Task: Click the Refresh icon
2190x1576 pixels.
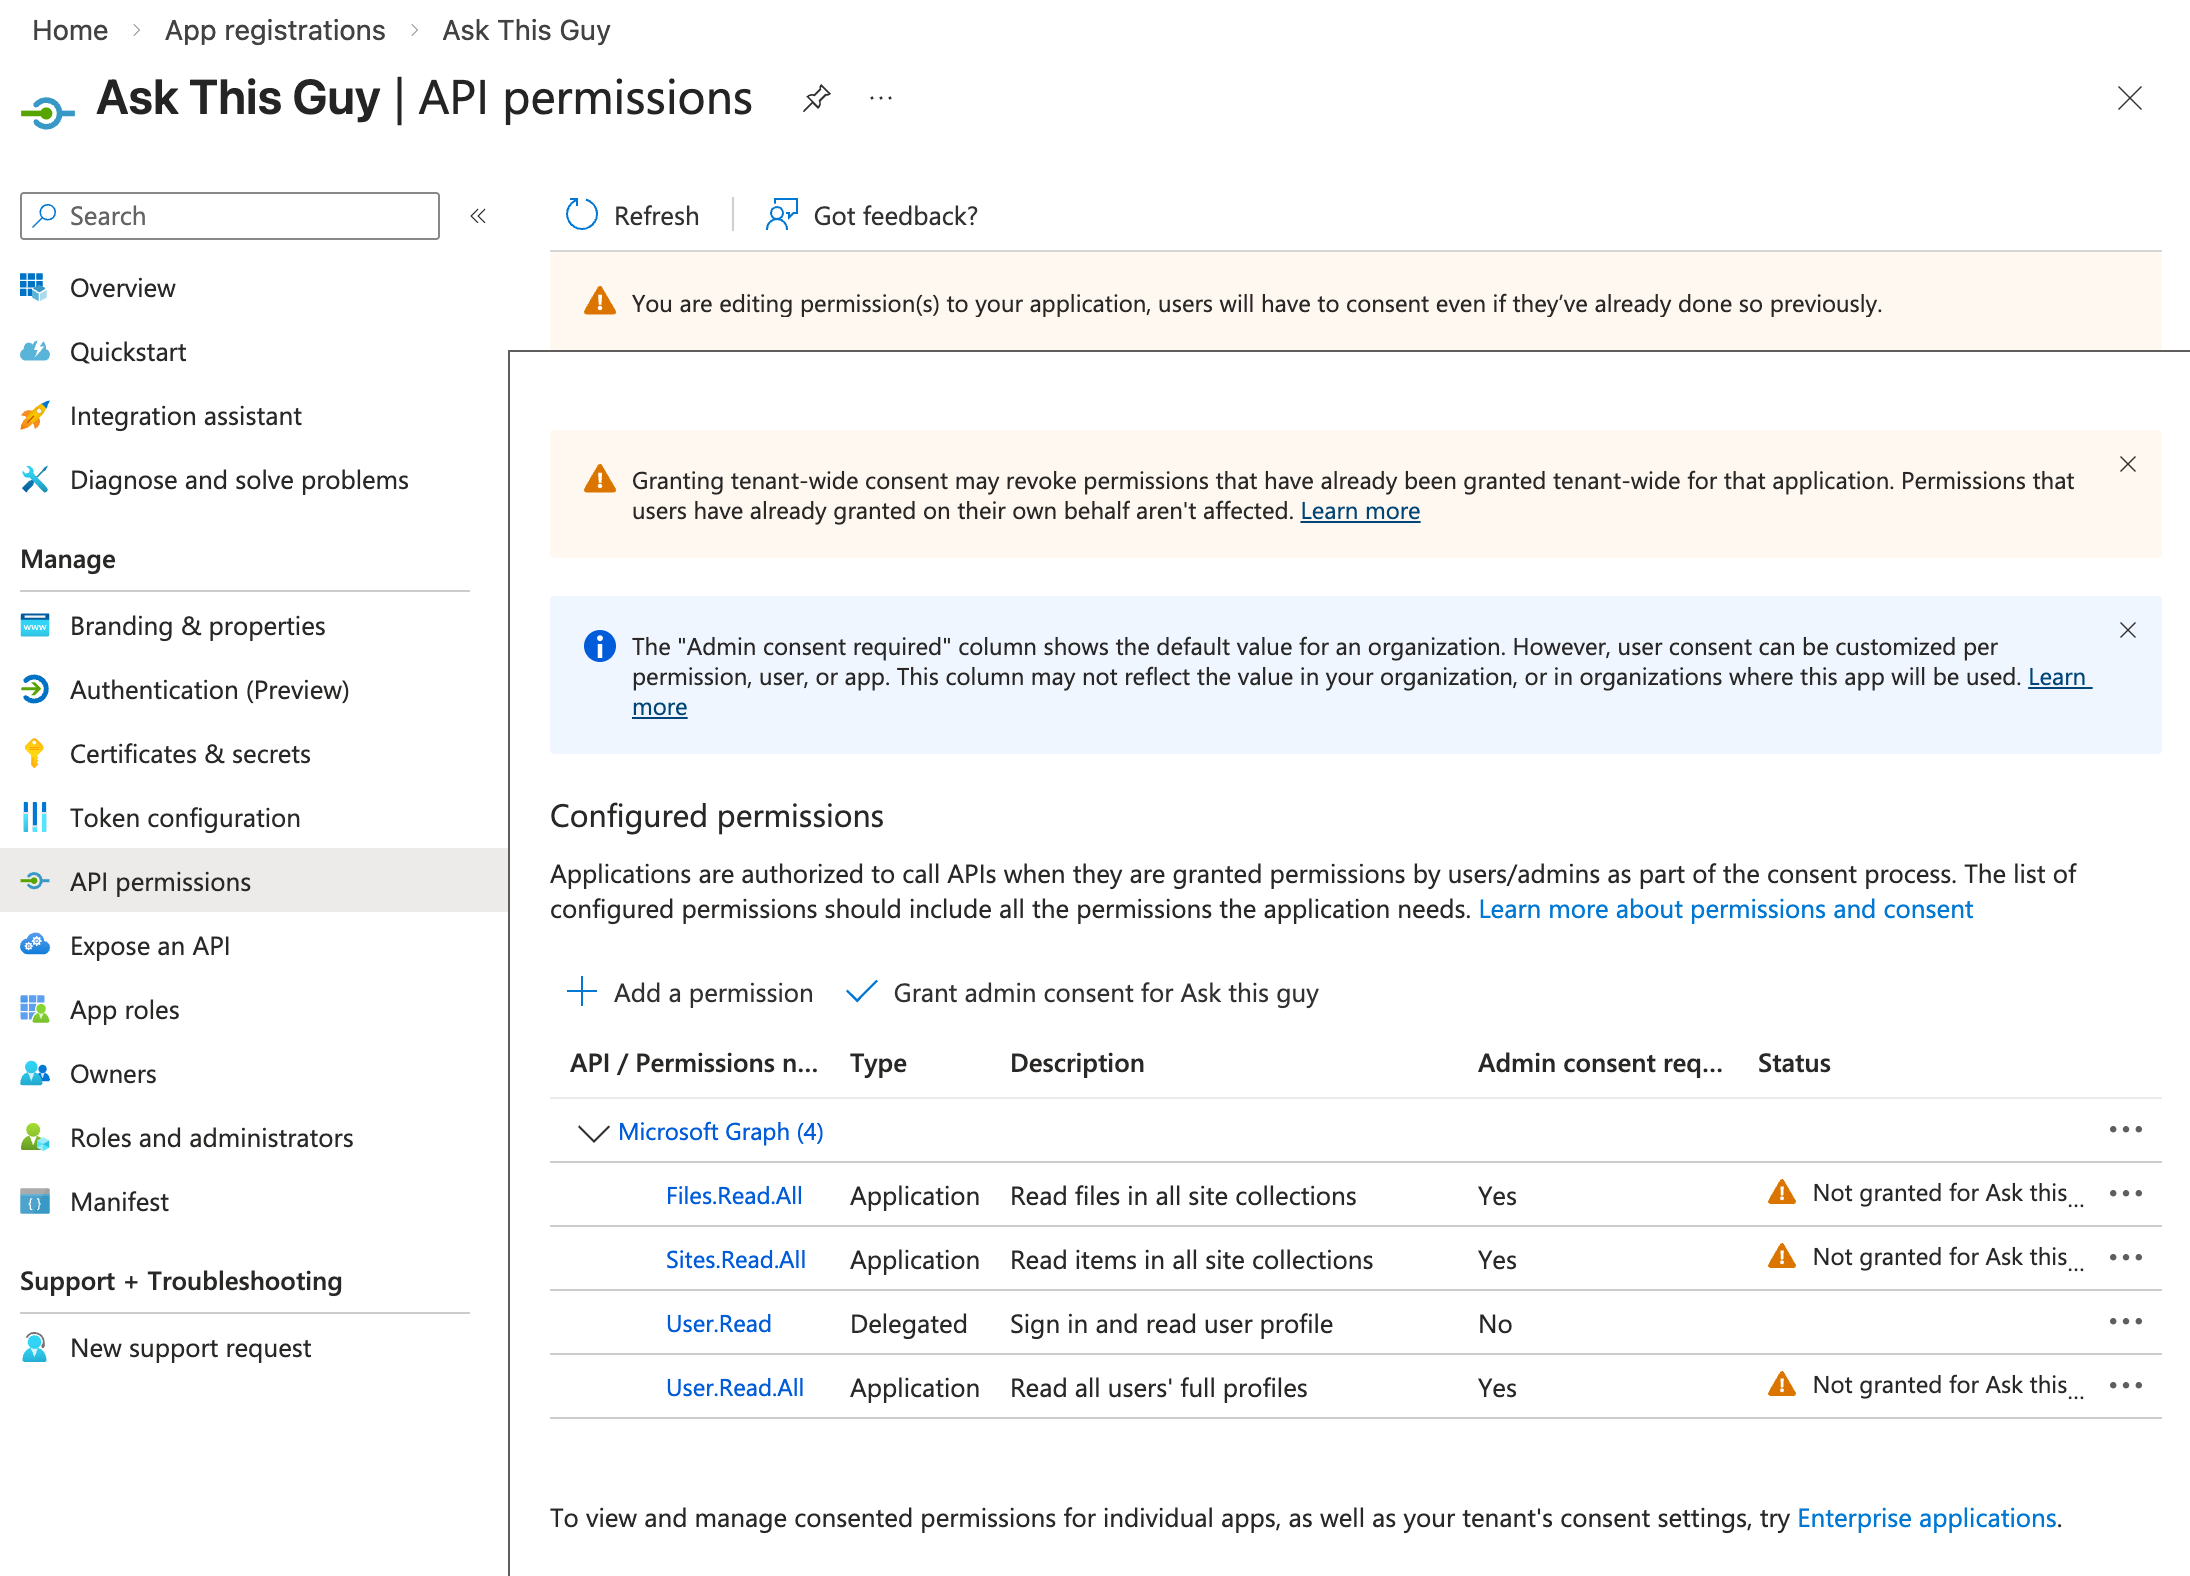Action: tap(580, 215)
